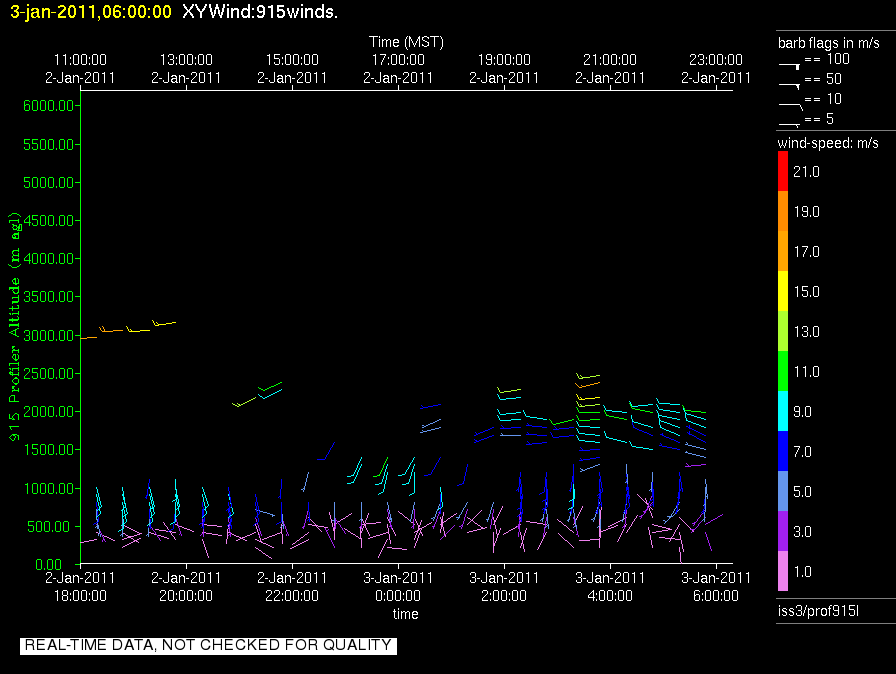Screen dimensions: 896x674
Task: Click the dark blue 7.0 color segment
Action: [x=784, y=452]
